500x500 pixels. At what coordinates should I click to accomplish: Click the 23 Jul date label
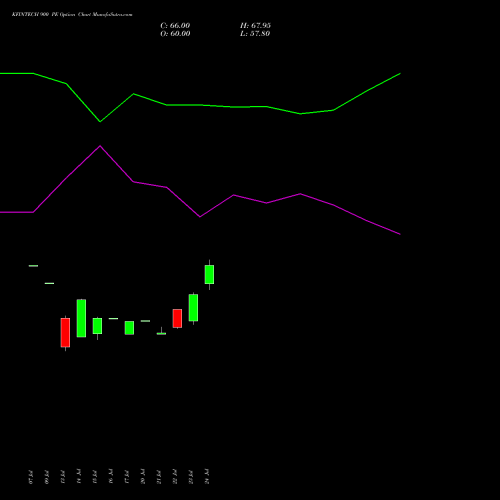(191, 477)
